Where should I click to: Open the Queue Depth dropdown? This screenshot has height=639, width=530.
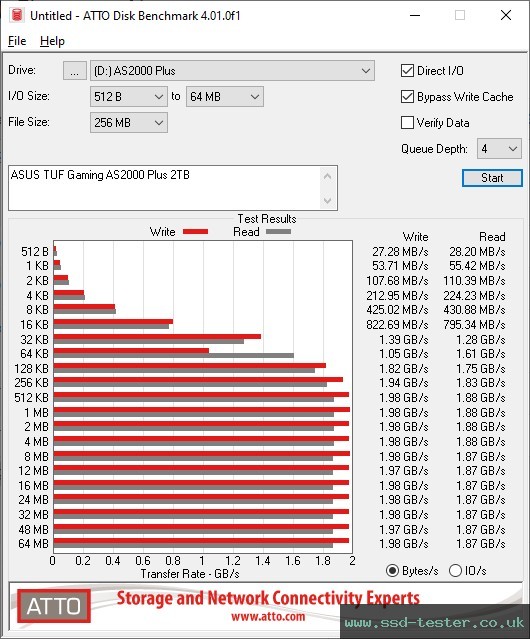[499, 149]
